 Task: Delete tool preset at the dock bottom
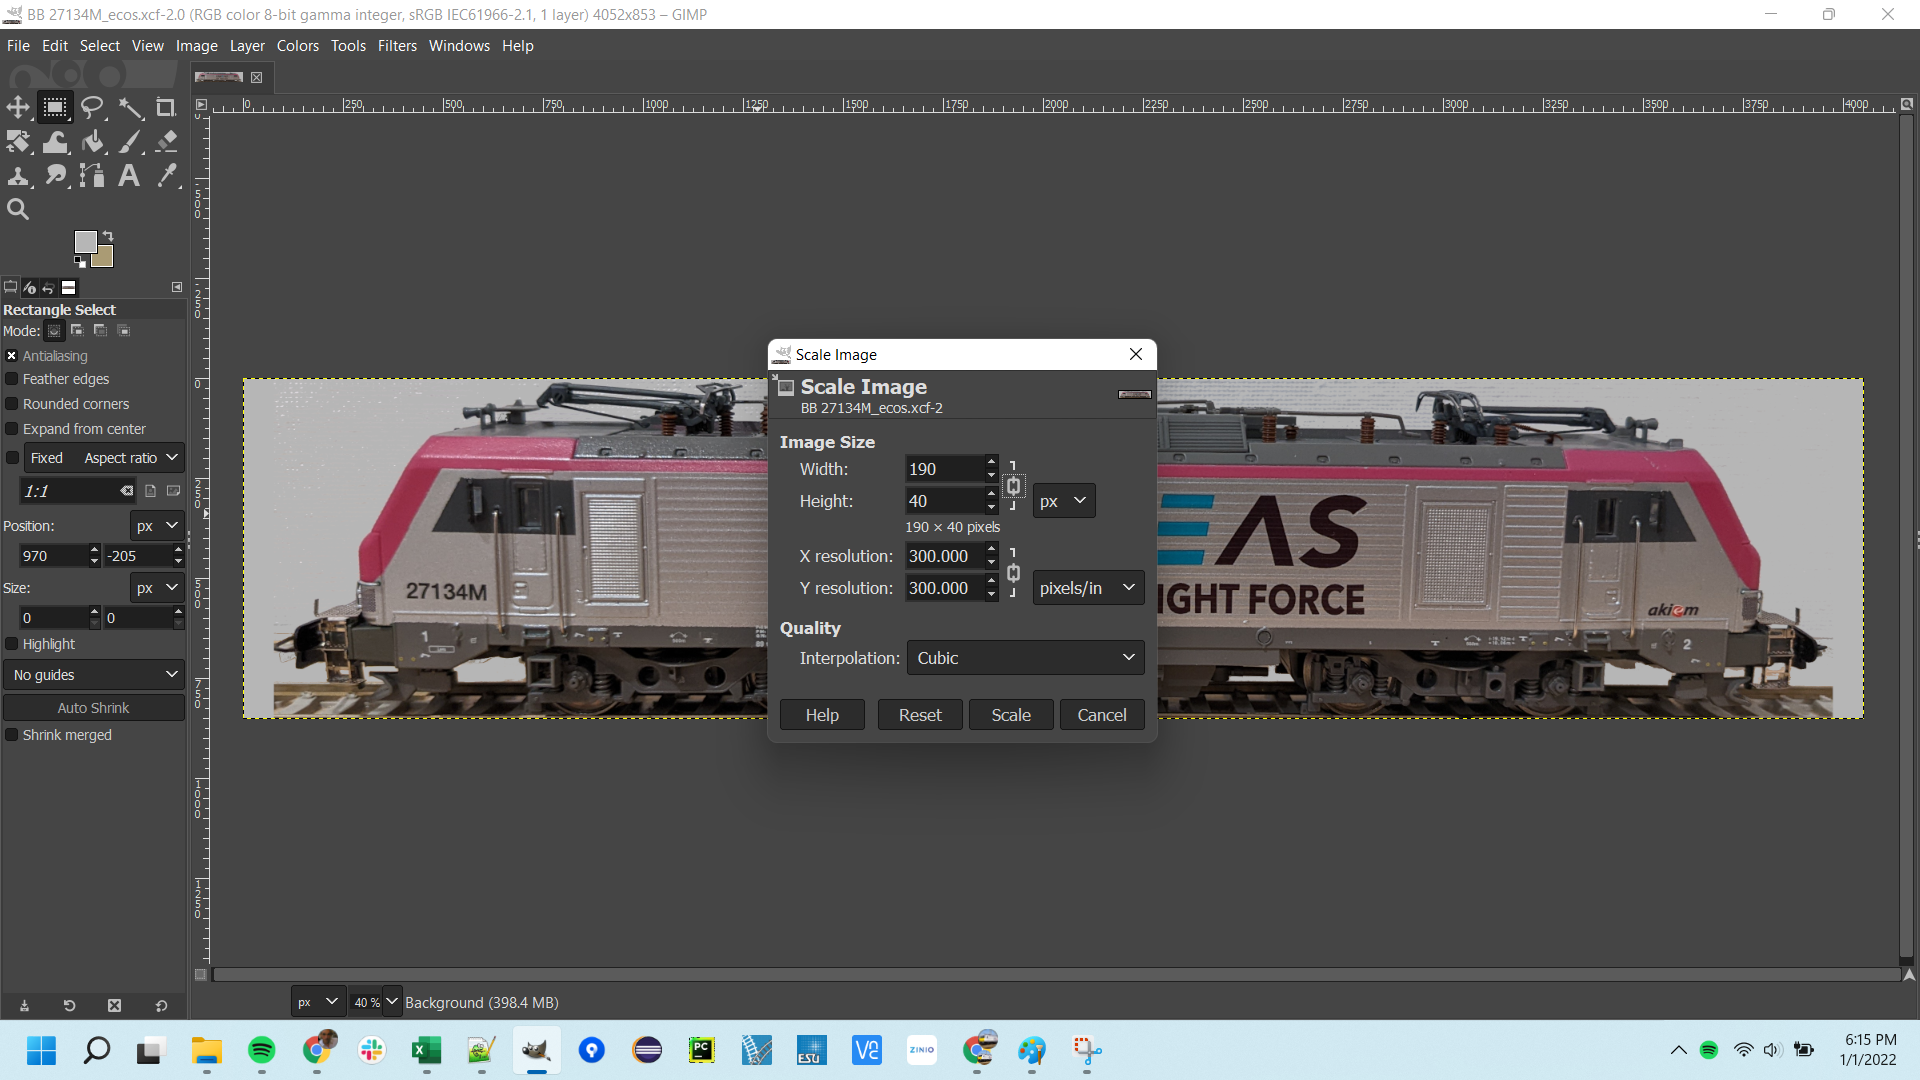[x=114, y=1006]
